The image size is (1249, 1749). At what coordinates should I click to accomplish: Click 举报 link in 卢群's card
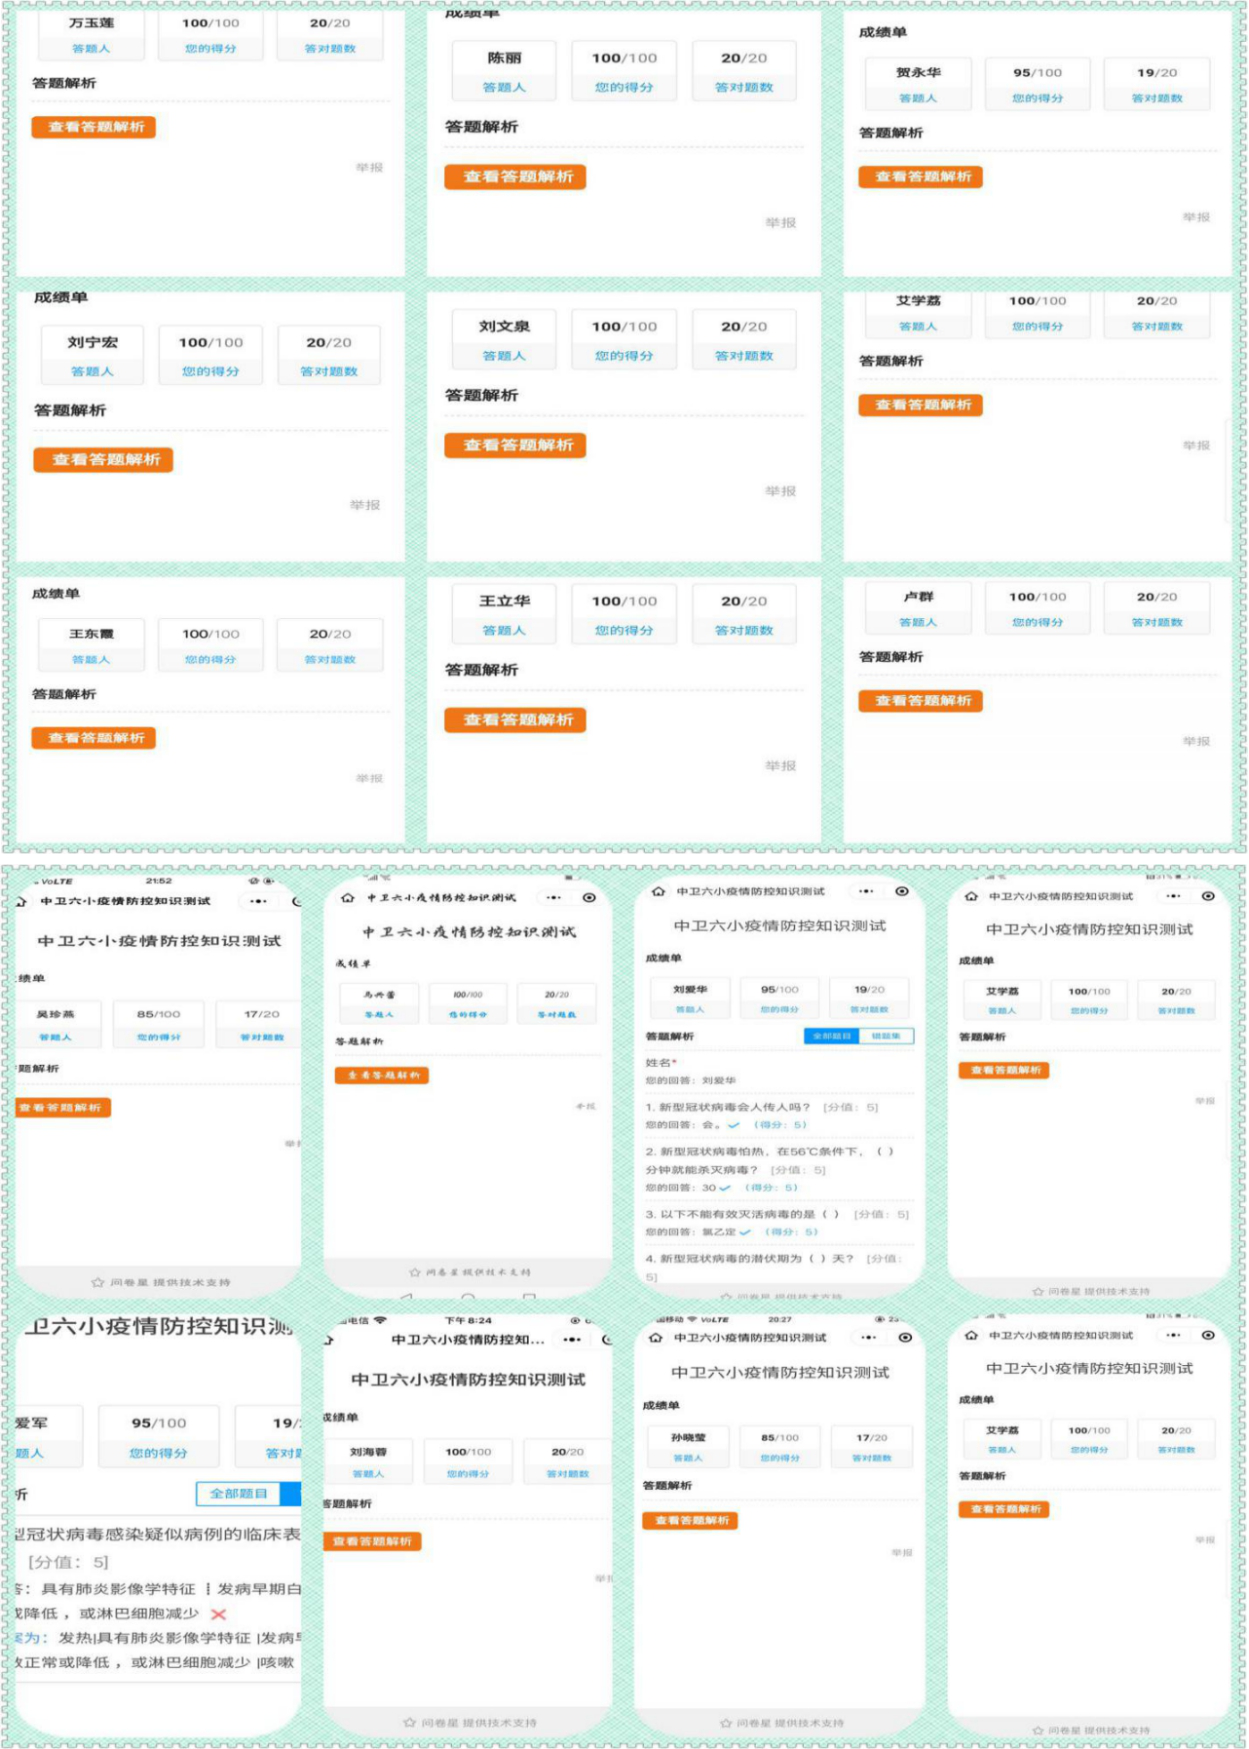click(x=1196, y=741)
